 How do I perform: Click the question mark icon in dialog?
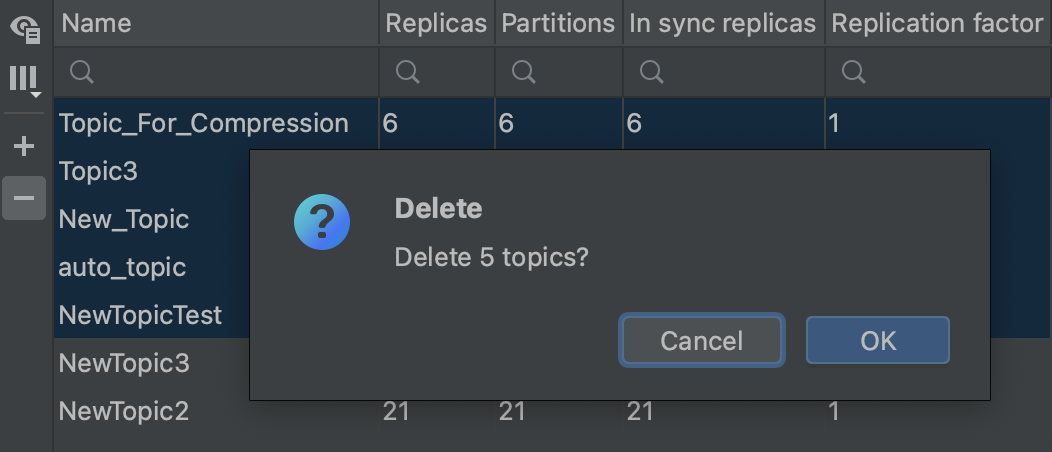[322, 222]
